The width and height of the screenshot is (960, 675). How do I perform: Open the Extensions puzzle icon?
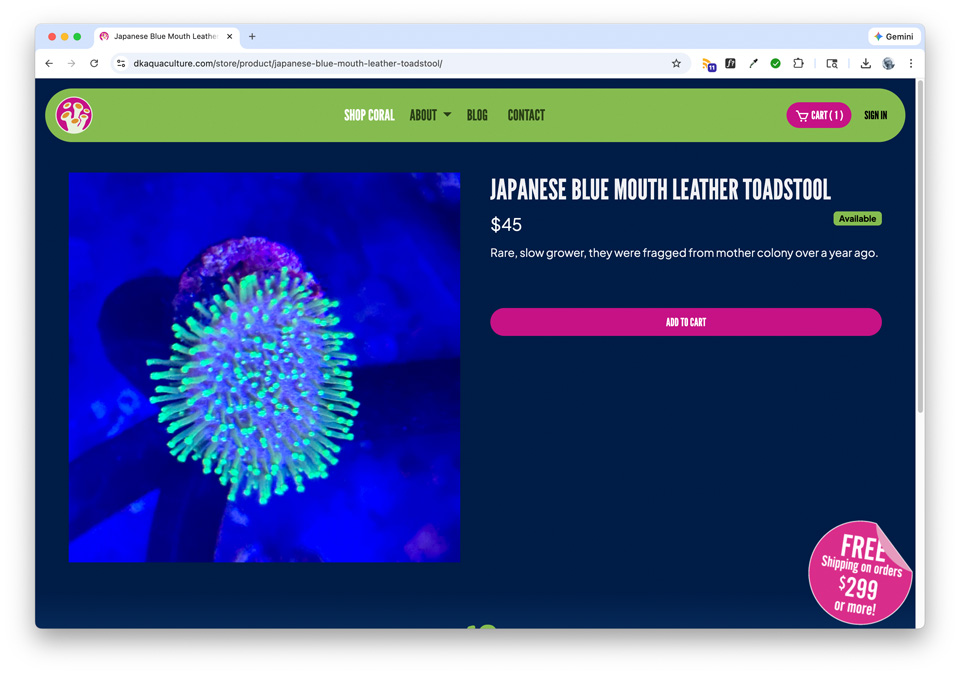798,63
